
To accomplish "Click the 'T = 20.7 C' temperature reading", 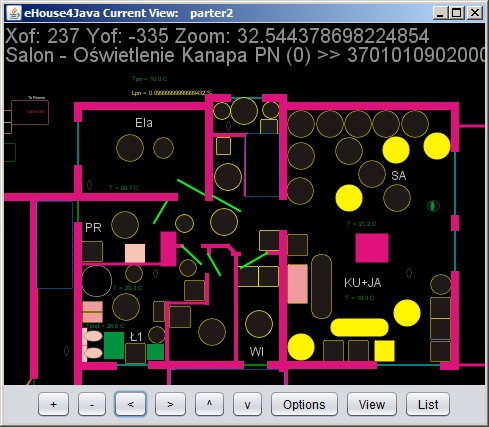I will [124, 188].
